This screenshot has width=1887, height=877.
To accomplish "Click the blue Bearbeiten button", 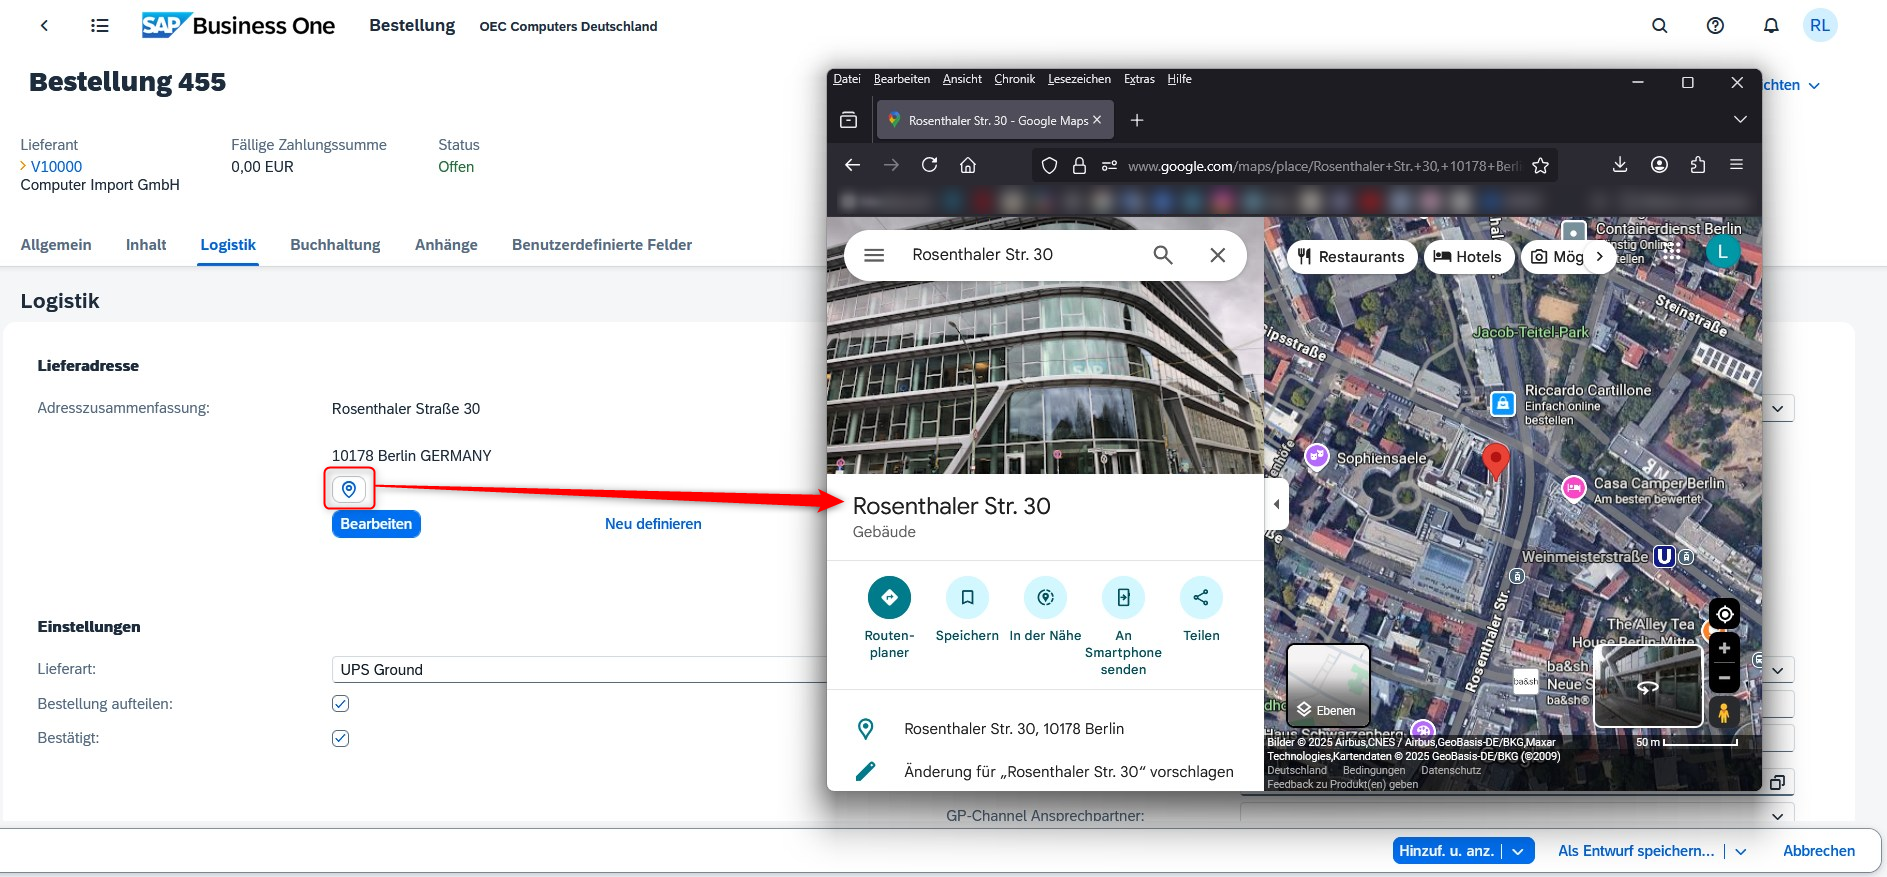I will point(376,524).
